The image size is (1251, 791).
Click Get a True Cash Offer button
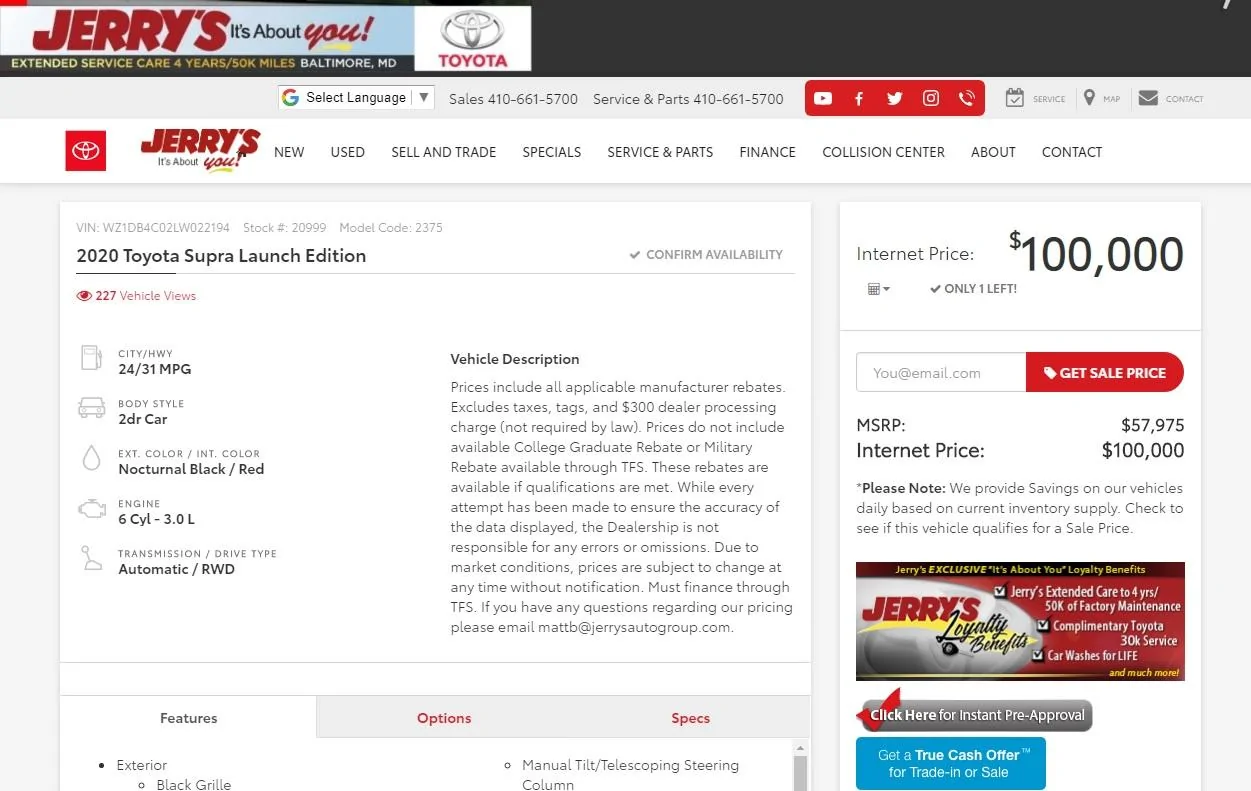(x=950, y=764)
